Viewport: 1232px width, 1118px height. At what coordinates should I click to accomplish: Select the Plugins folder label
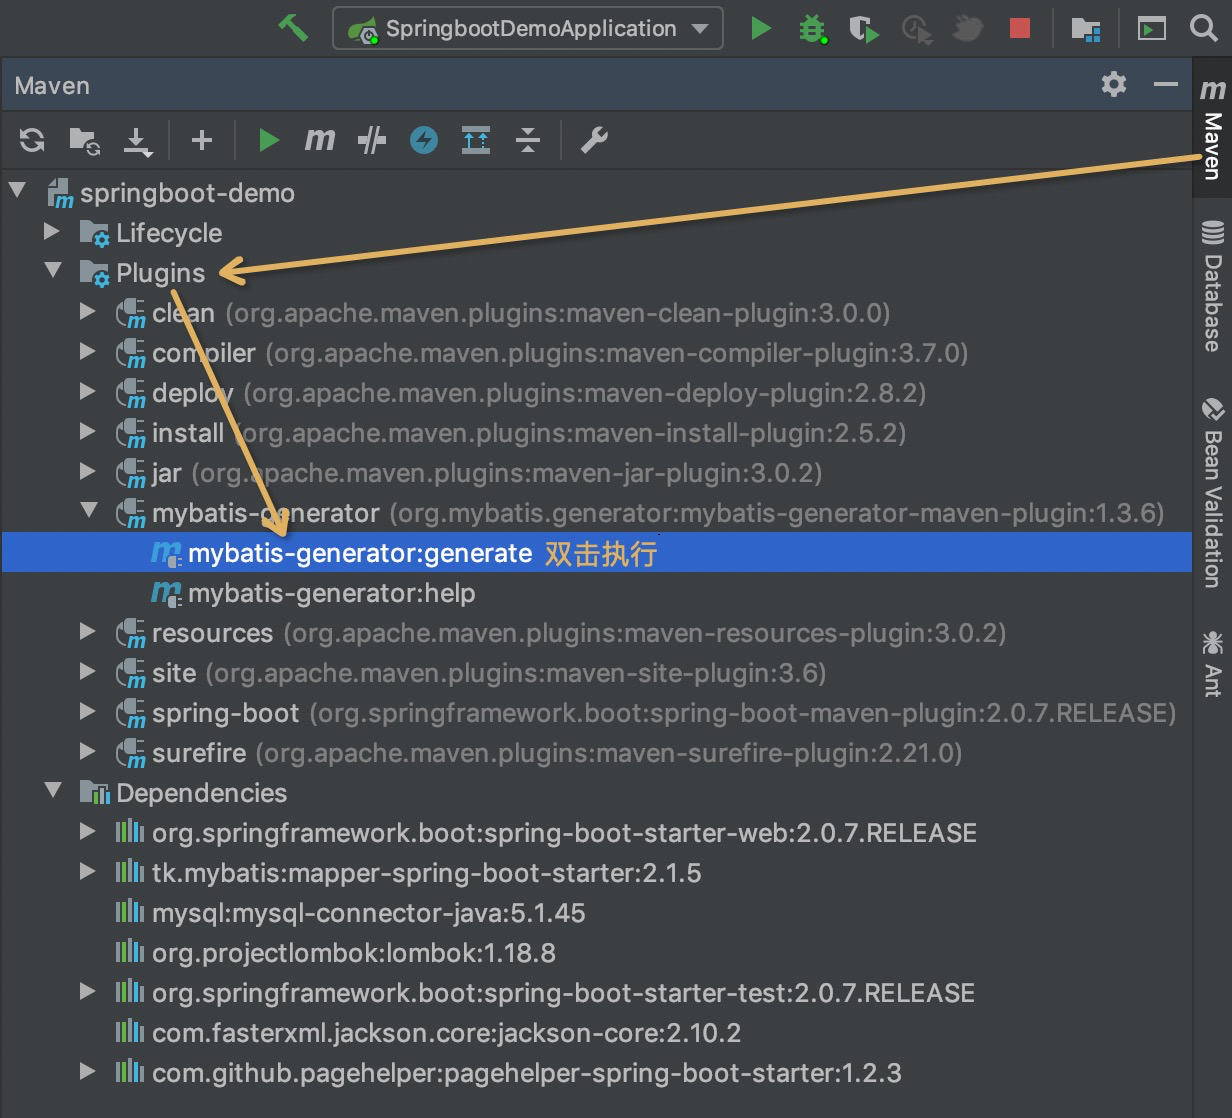click(160, 273)
